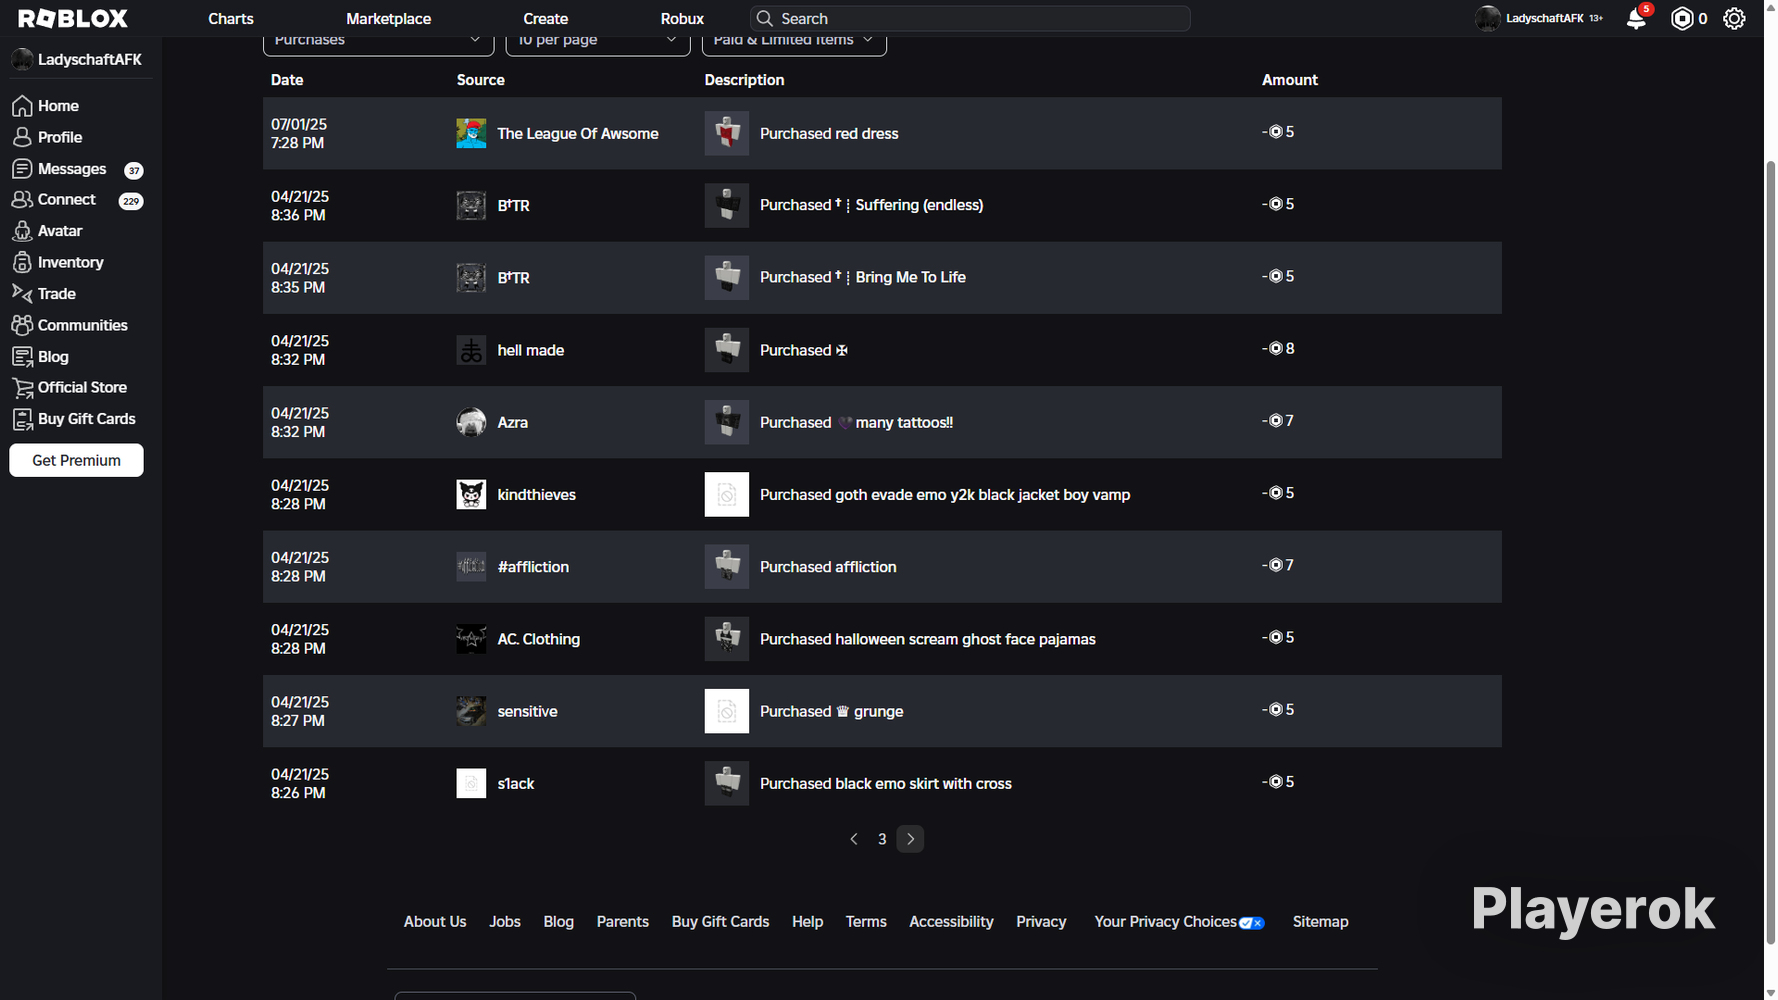
Task: Click Purchased halloween scream ghost face pajamas
Action: (x=928, y=639)
